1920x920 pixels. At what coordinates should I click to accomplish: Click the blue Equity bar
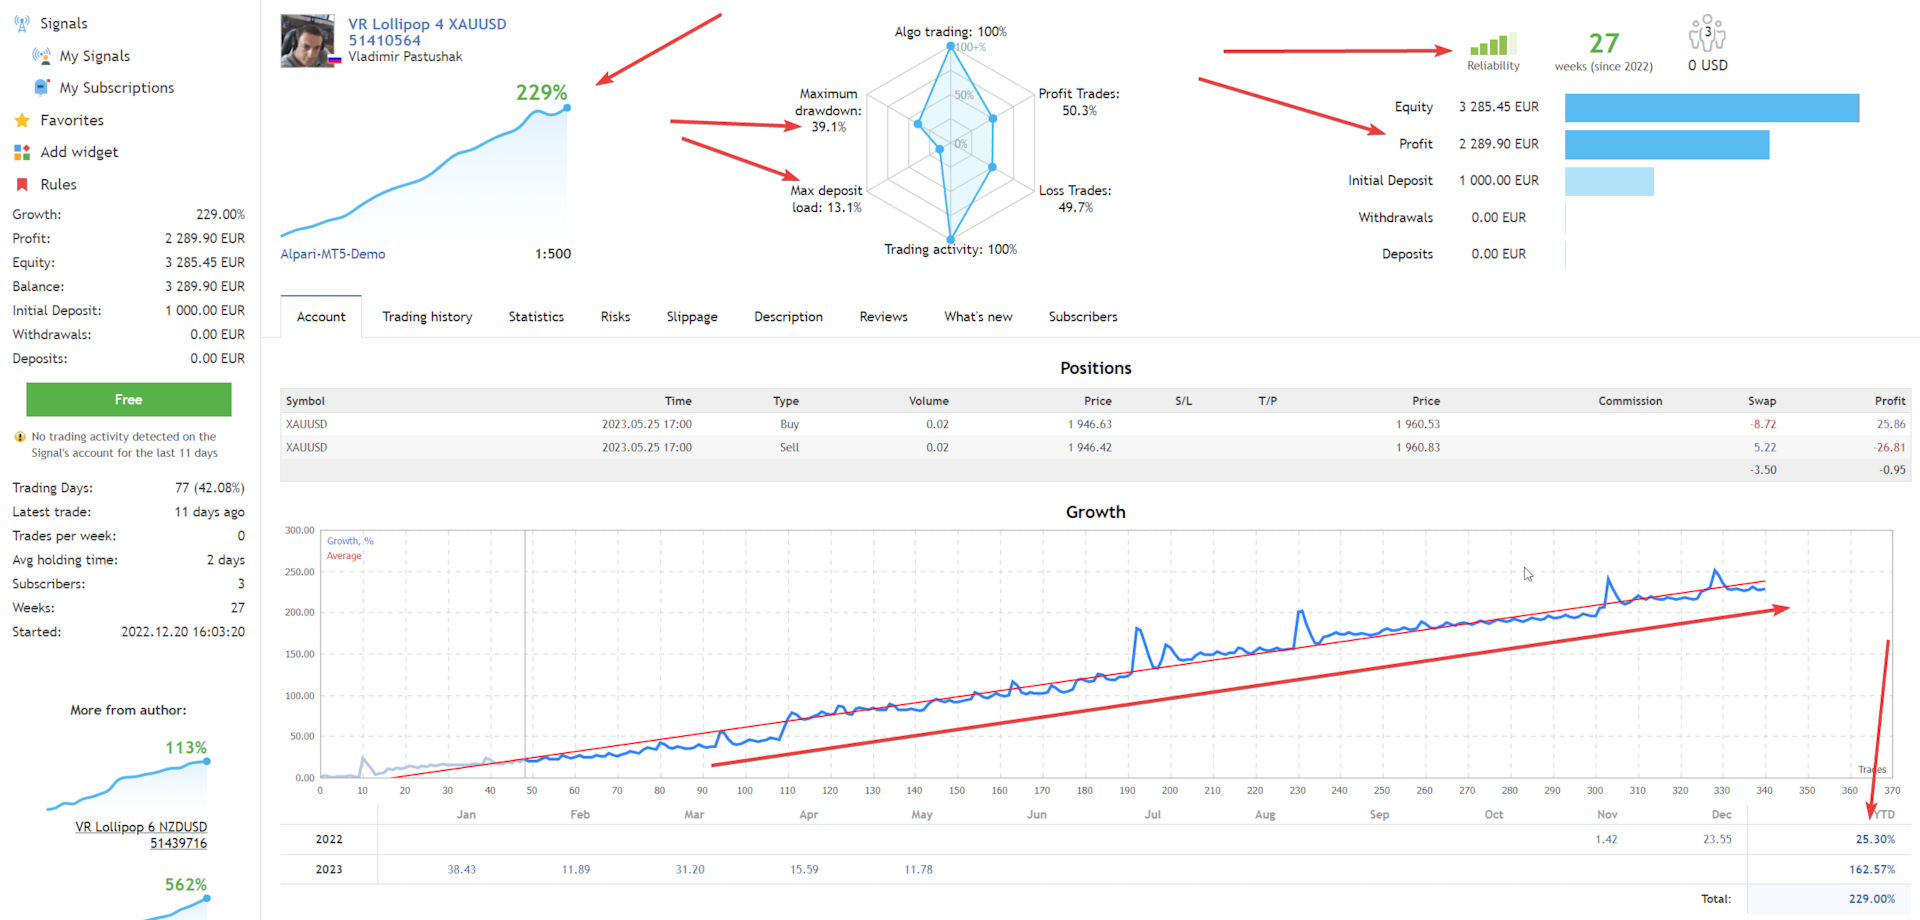pos(1711,108)
